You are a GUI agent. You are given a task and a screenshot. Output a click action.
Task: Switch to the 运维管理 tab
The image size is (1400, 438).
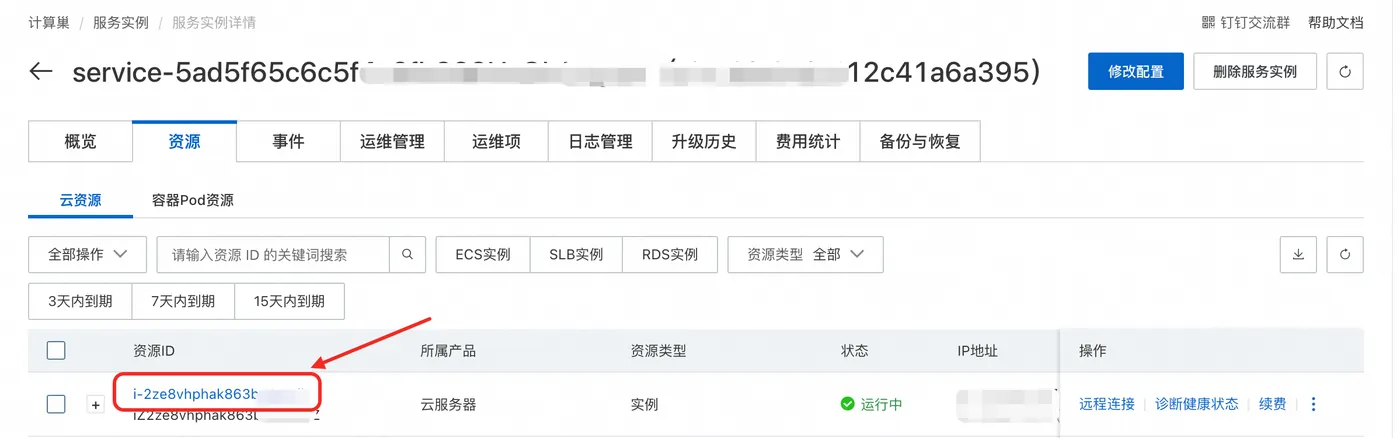(392, 142)
